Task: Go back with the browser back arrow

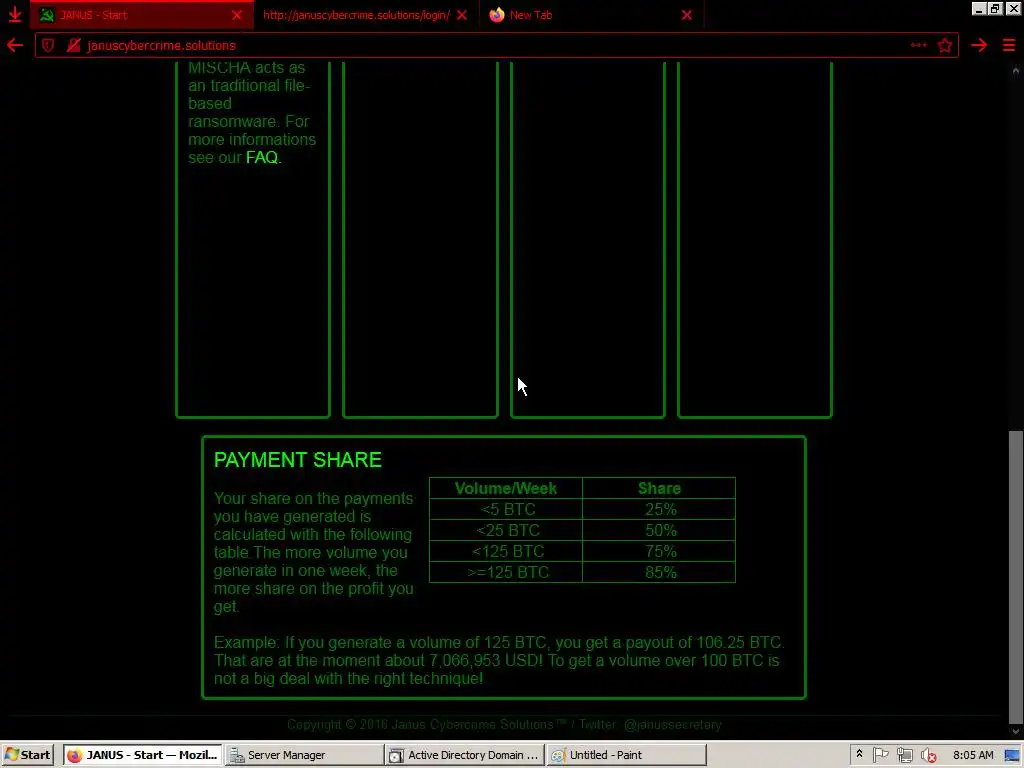Action: pyautogui.click(x=14, y=45)
